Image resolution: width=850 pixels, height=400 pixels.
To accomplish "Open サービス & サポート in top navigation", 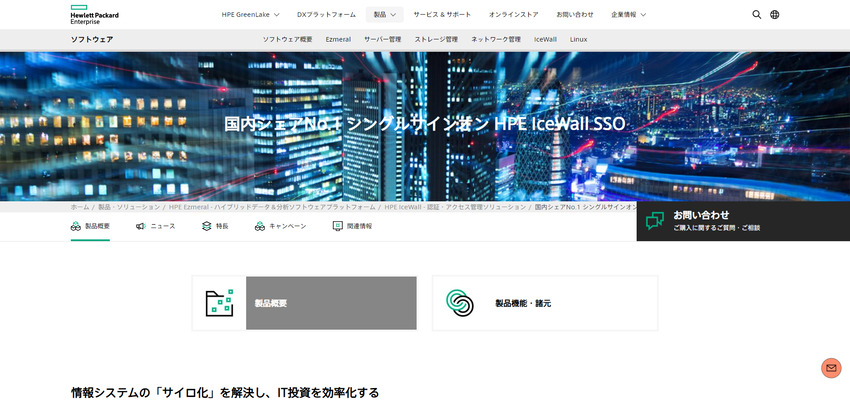I will [442, 15].
